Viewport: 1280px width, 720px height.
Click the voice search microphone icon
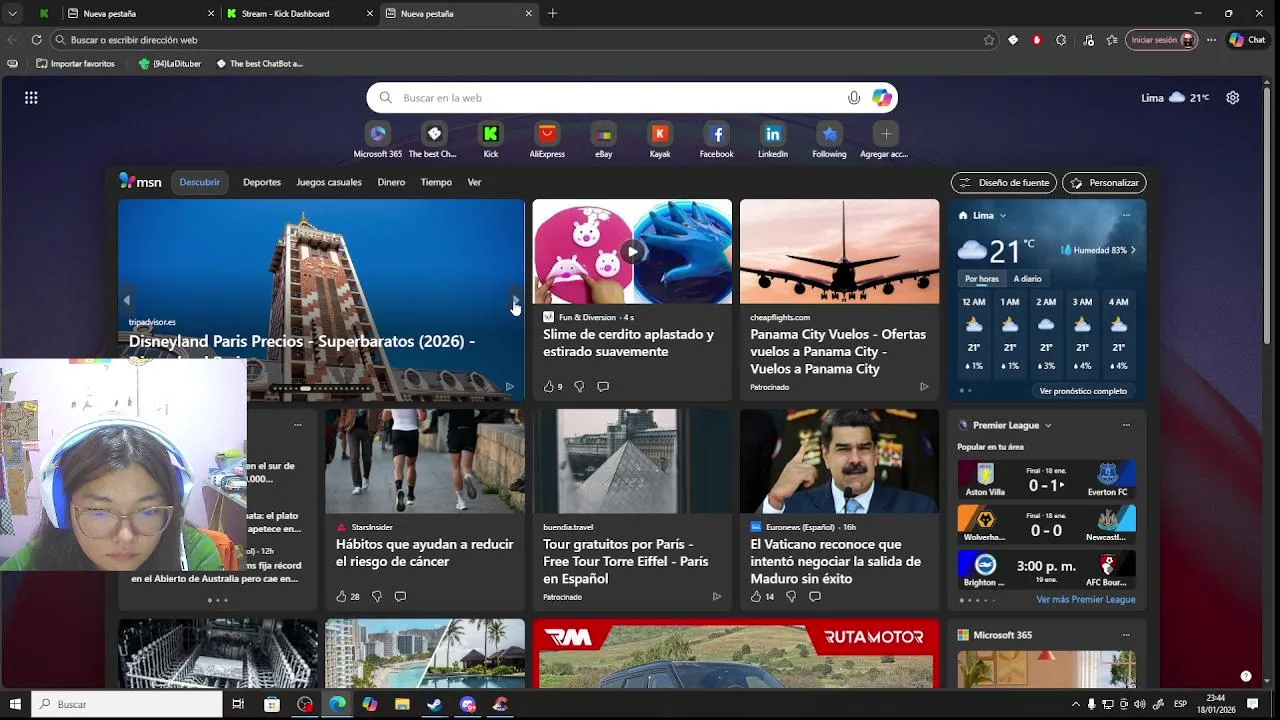pyautogui.click(x=854, y=98)
